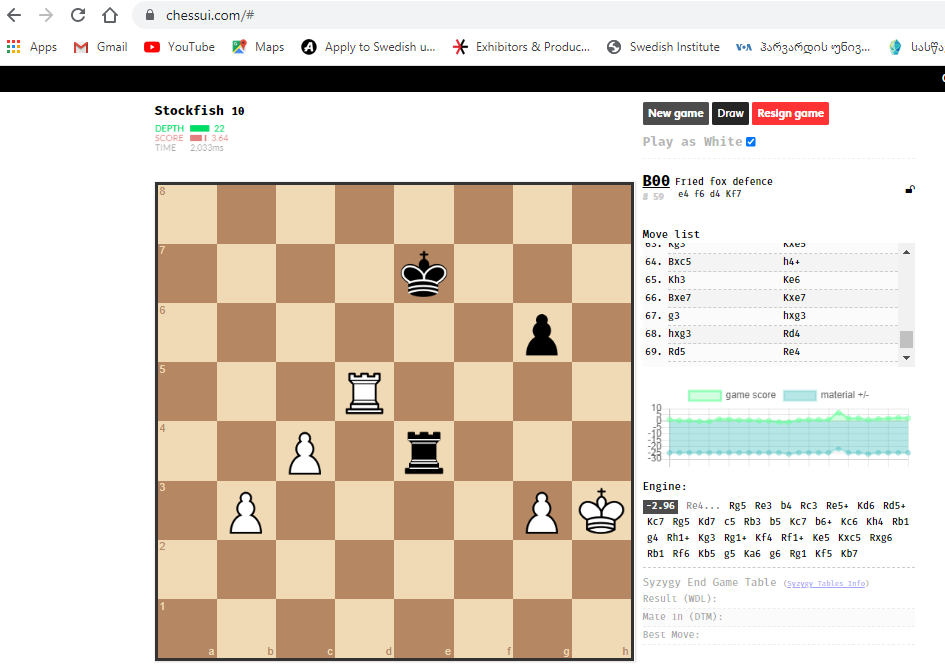The width and height of the screenshot is (945, 664).
Task: Open the YouTube bookmark
Action: click(179, 47)
